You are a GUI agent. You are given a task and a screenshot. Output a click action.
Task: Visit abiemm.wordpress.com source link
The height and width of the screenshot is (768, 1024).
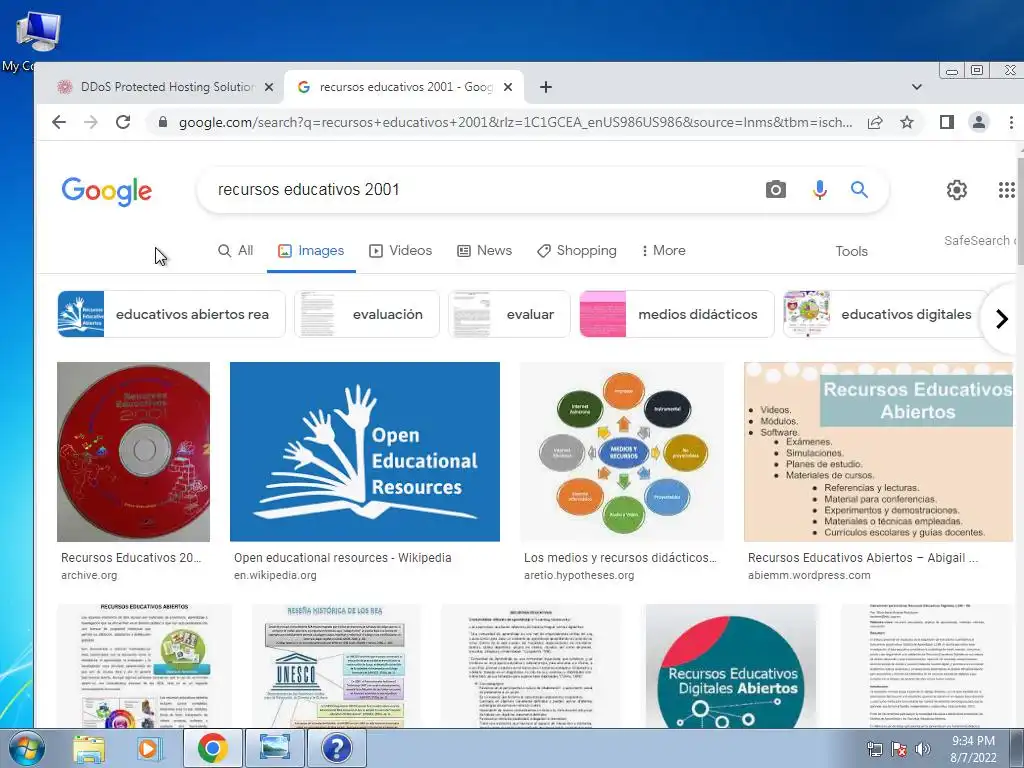click(x=808, y=575)
